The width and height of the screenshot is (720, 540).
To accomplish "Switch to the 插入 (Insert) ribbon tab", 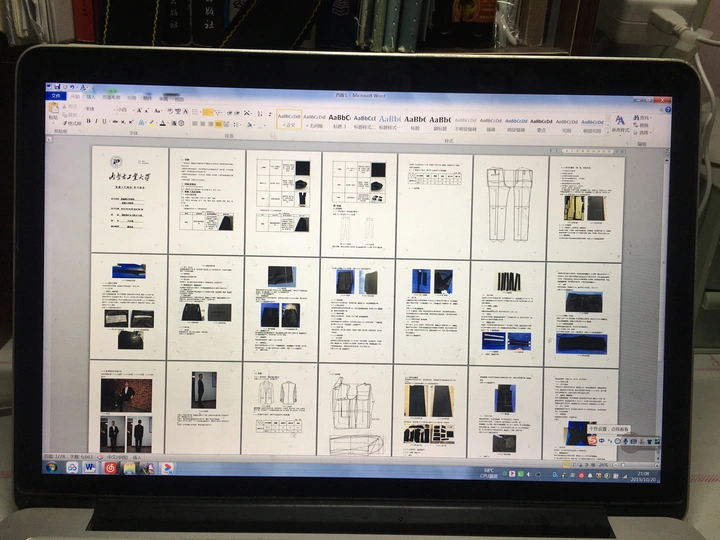I will 91,97.
